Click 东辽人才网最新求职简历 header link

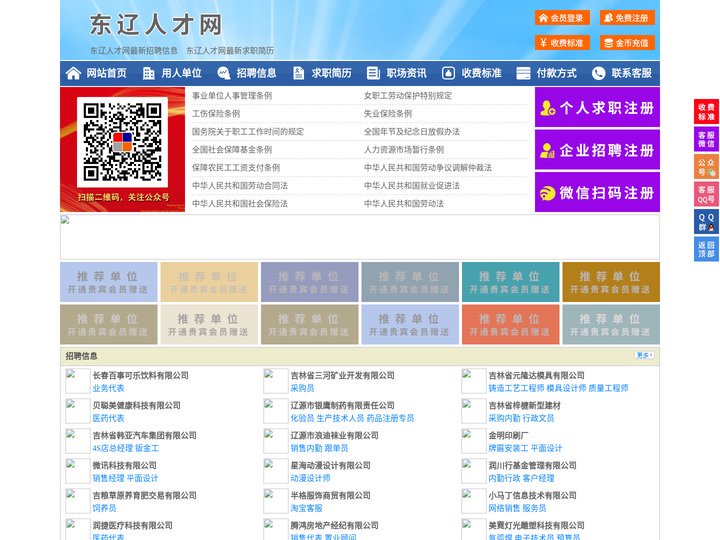pyautogui.click(x=230, y=51)
